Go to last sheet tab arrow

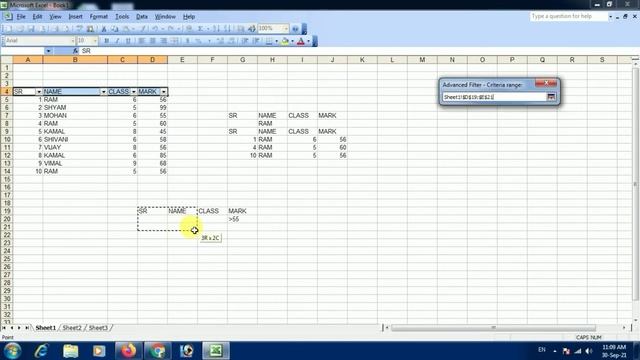coord(27,328)
